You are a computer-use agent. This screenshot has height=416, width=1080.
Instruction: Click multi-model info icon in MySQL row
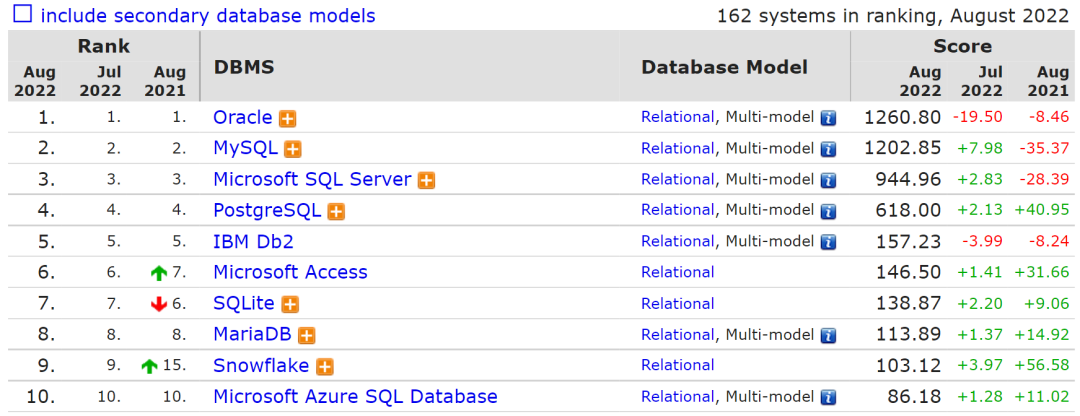[x=828, y=149]
